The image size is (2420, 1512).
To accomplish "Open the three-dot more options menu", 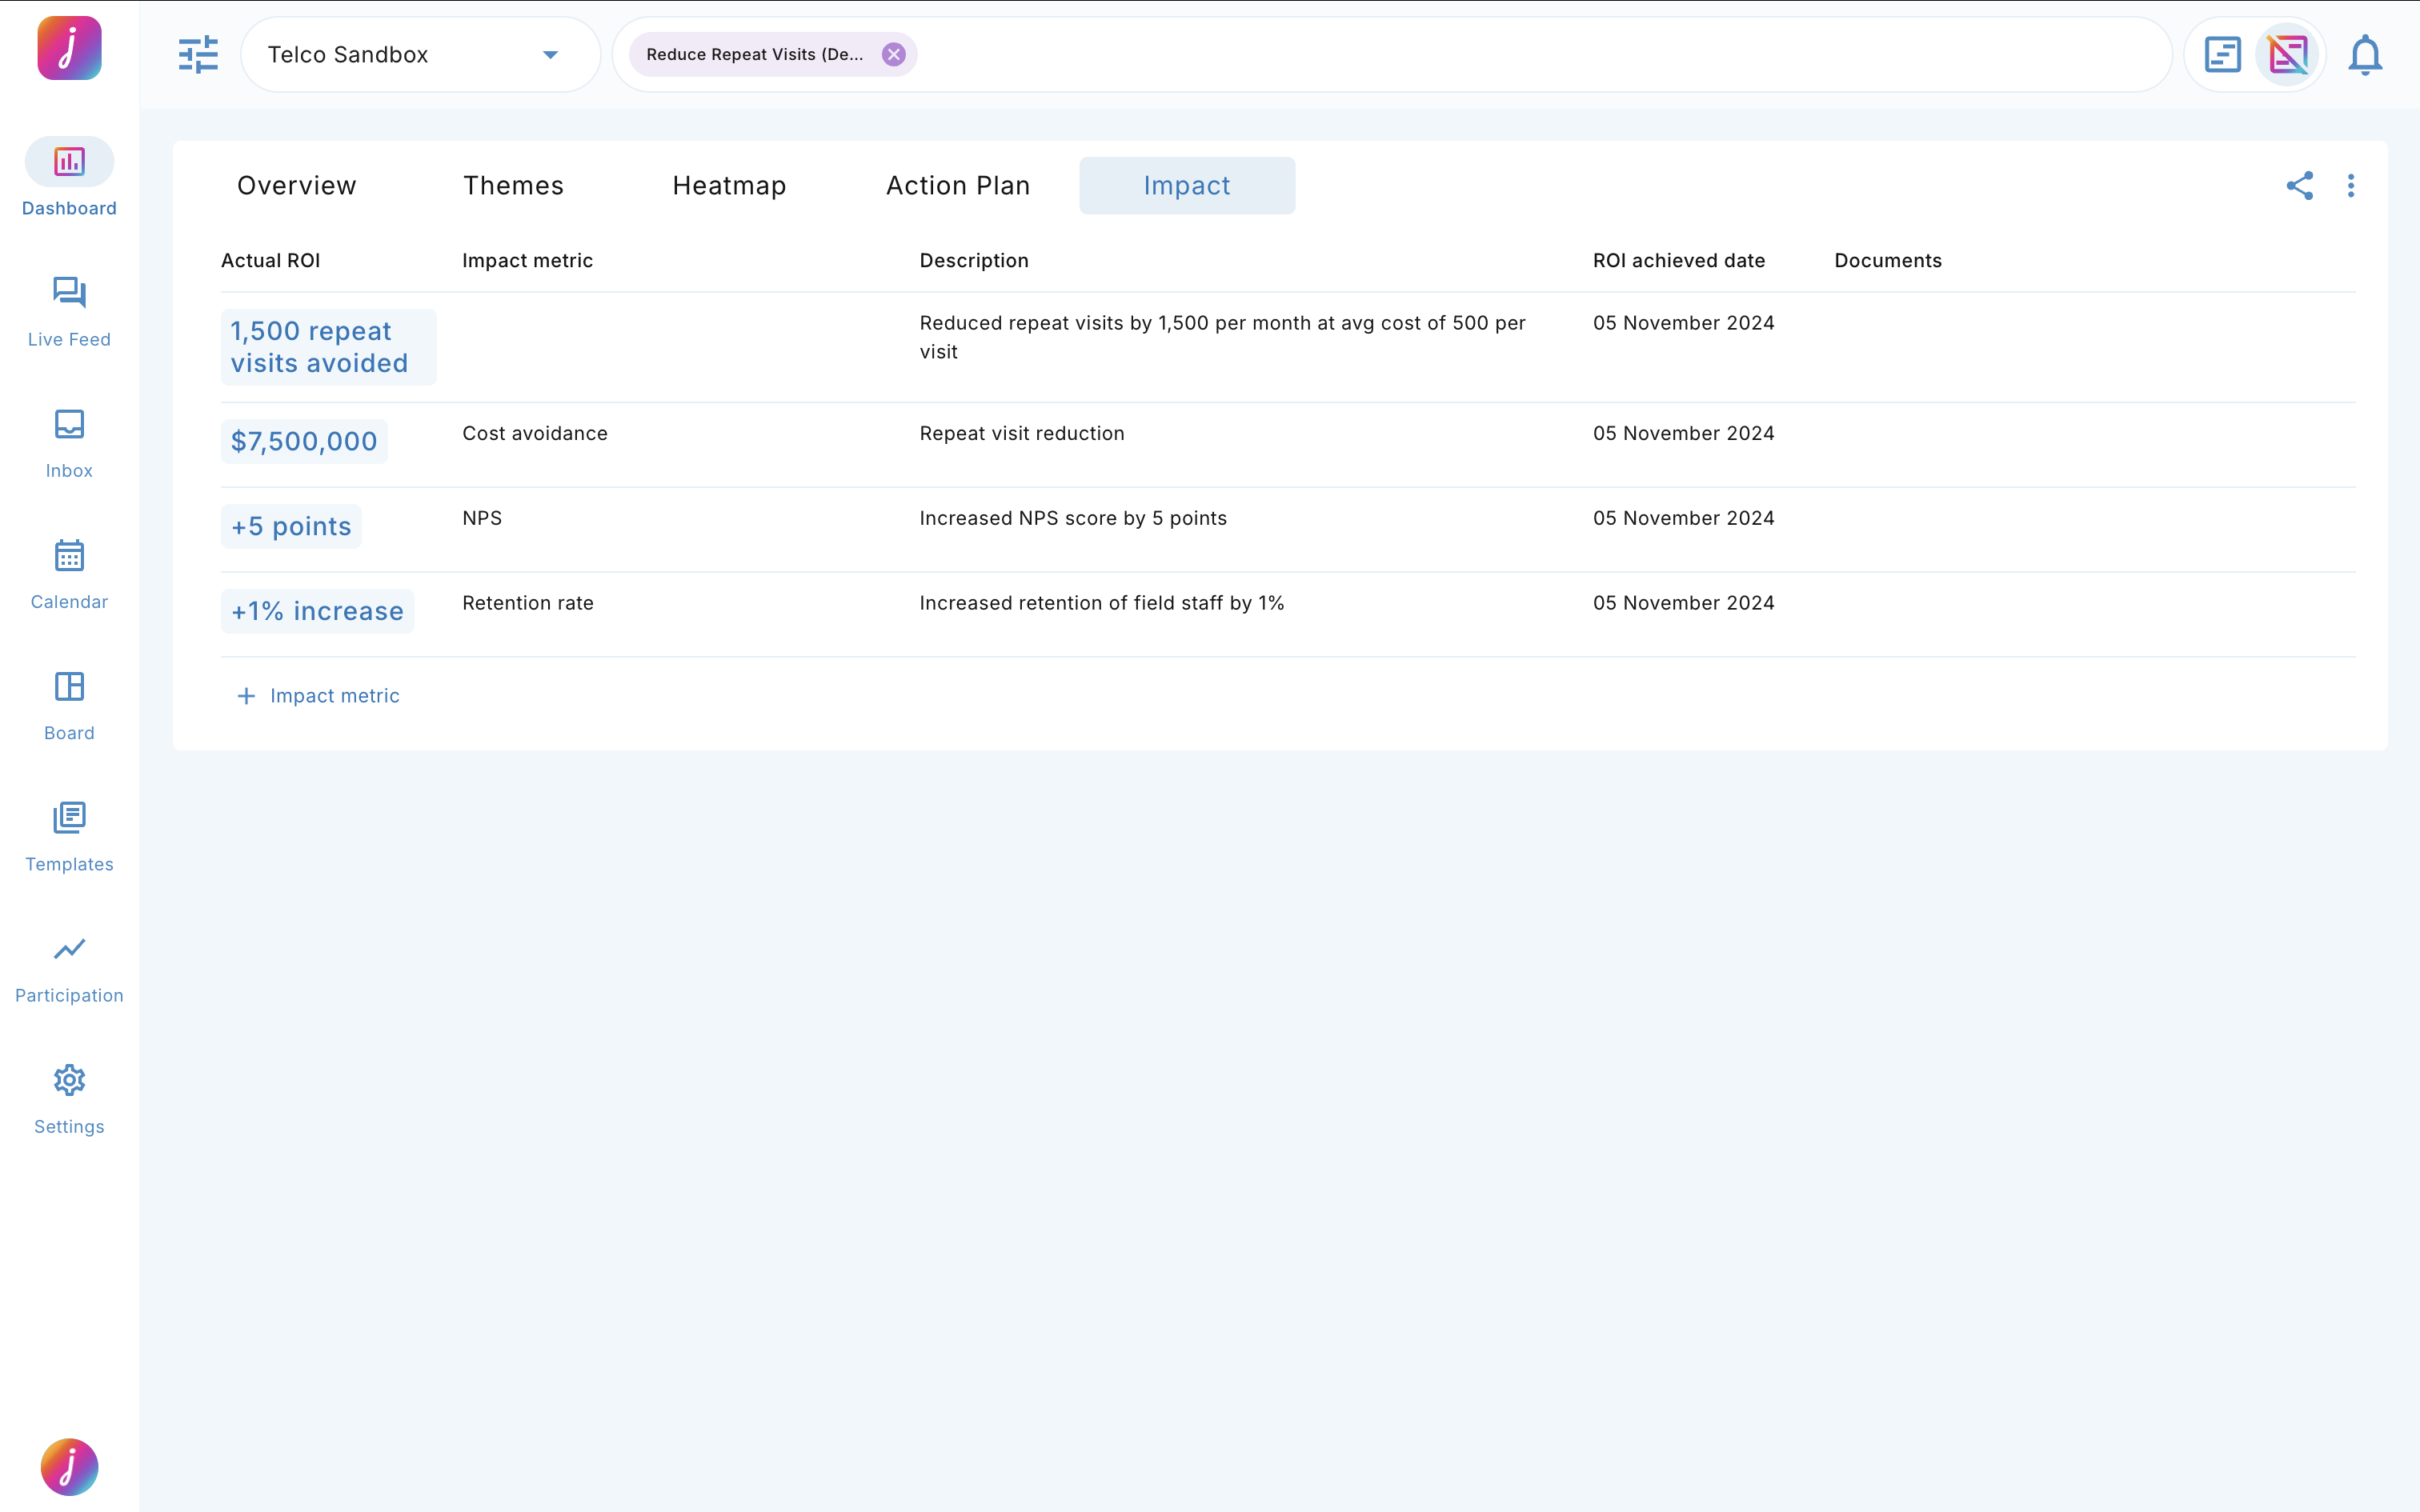I will coord(2351,186).
